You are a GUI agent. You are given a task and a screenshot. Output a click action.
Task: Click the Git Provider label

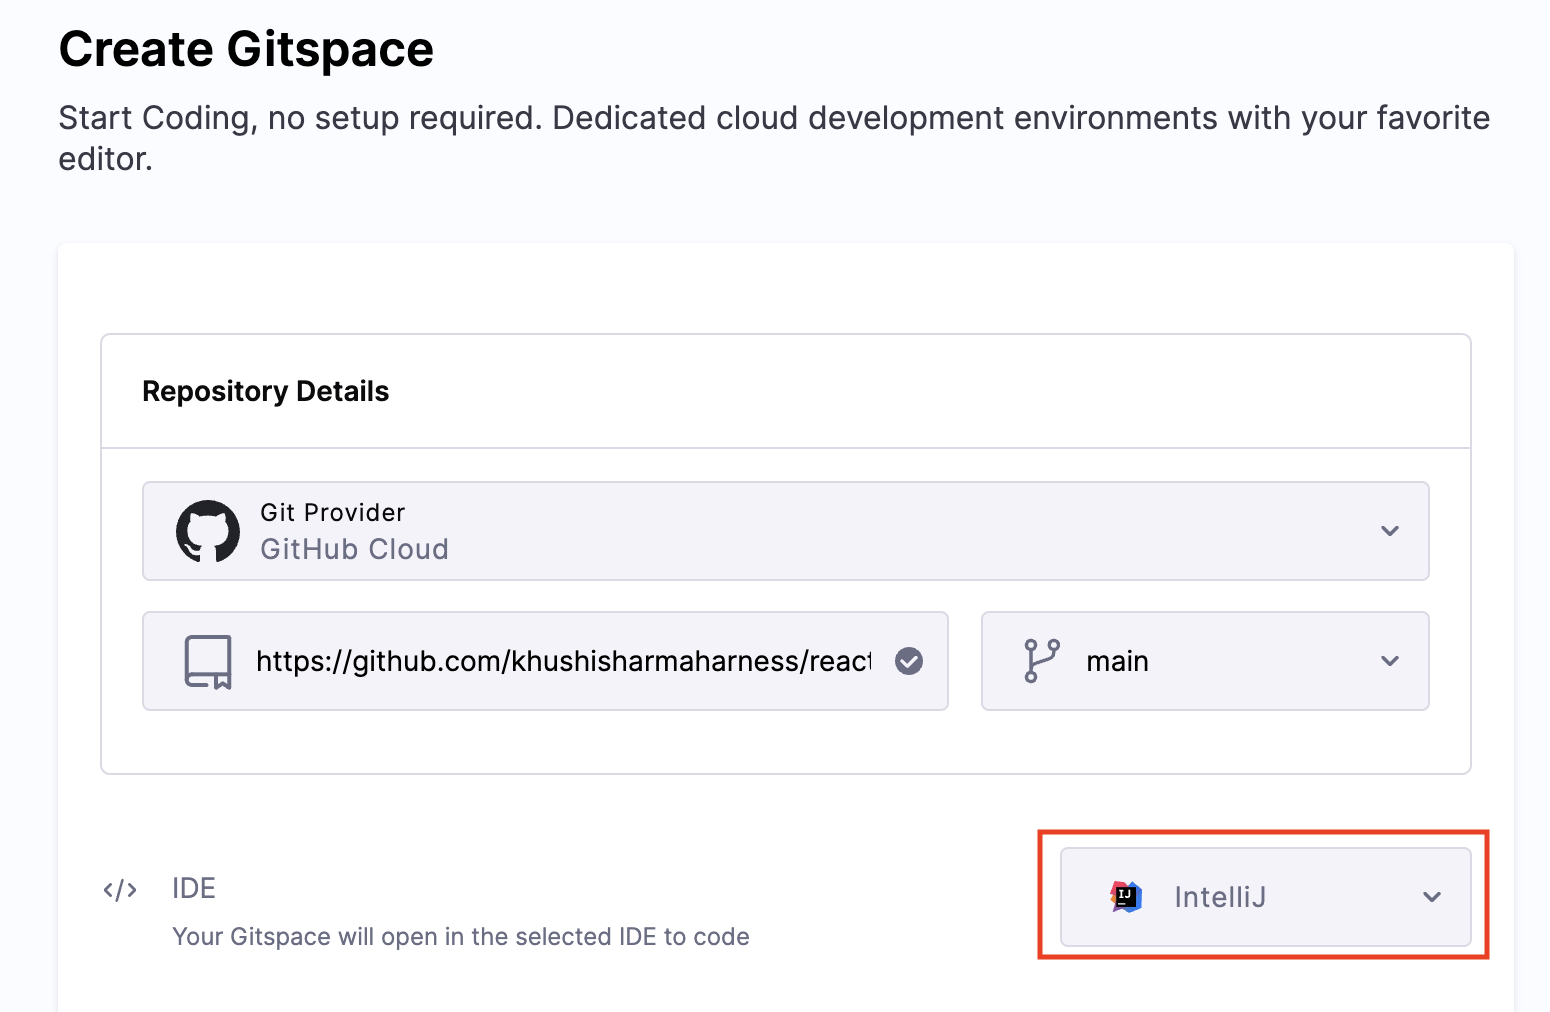332,512
